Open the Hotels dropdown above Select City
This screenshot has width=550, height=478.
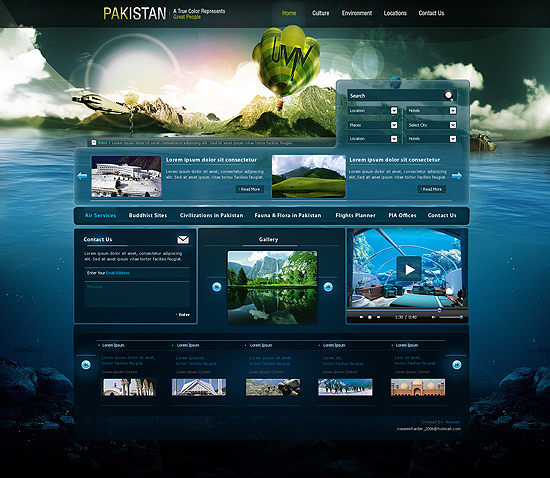point(431,110)
